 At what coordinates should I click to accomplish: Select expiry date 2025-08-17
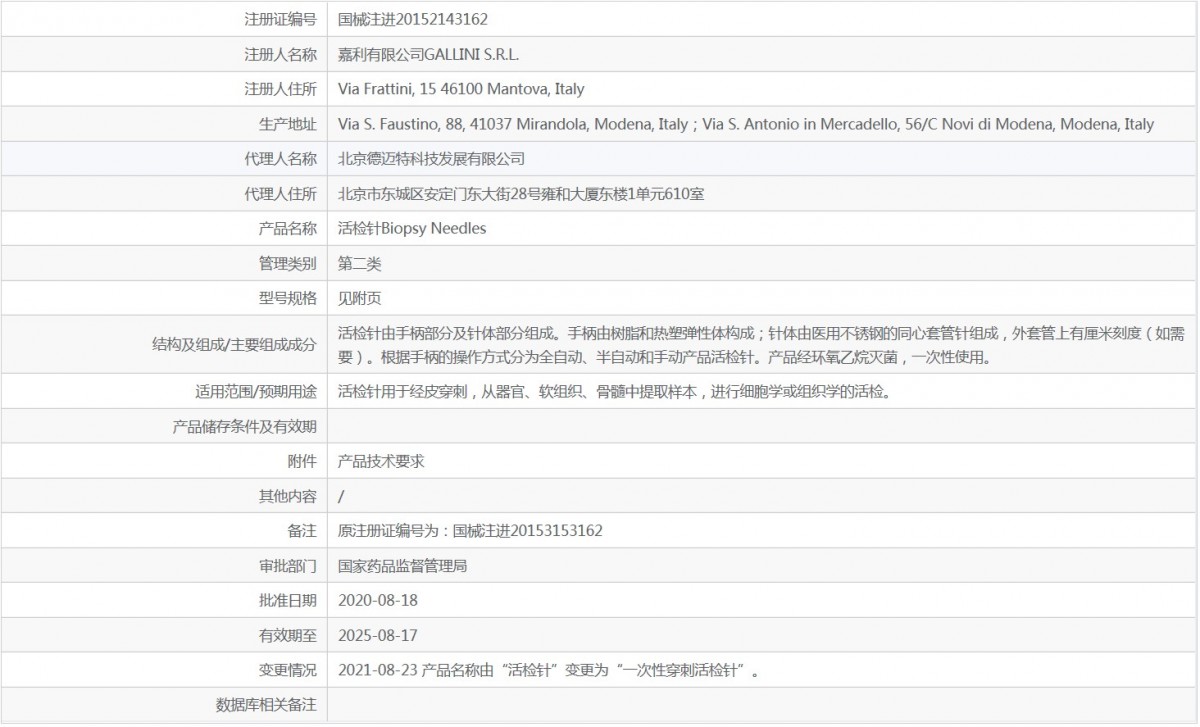pyautogui.click(x=379, y=635)
